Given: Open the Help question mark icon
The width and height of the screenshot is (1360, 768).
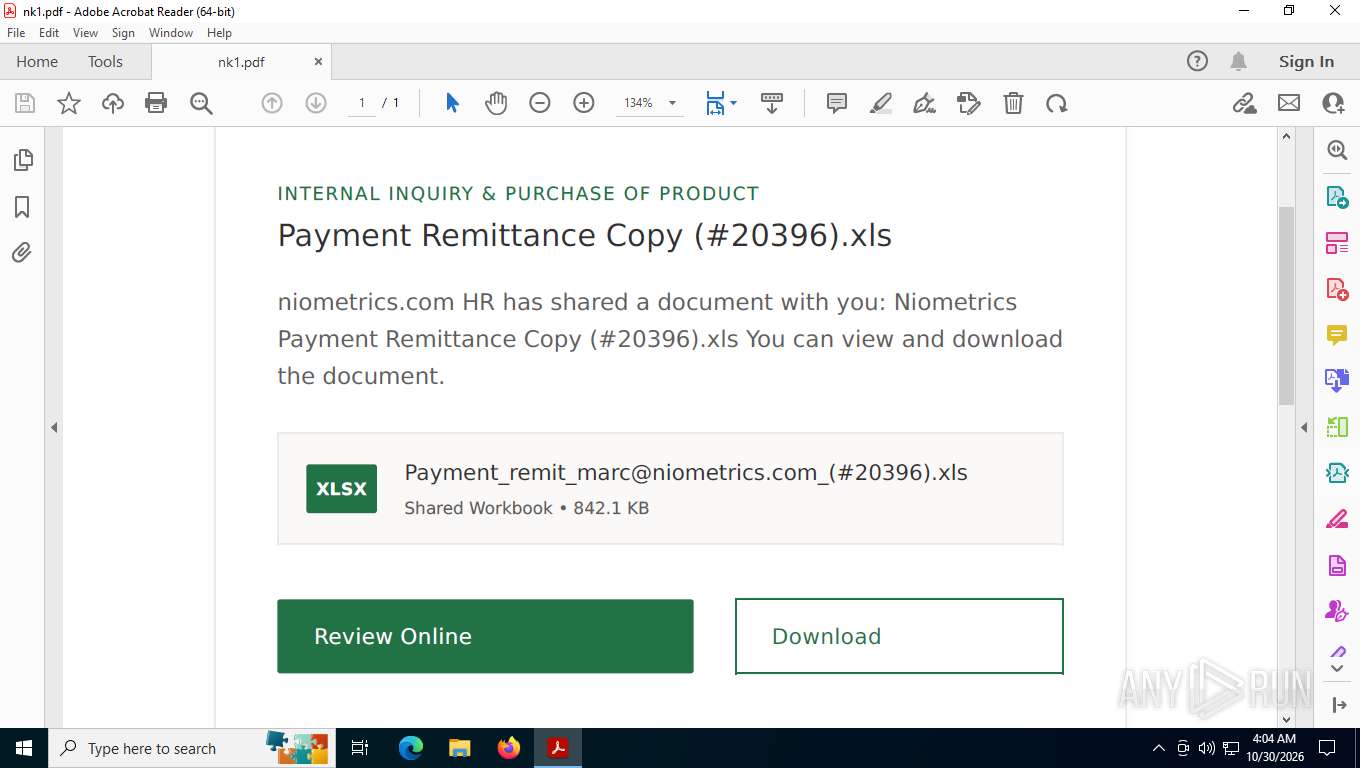Looking at the screenshot, I should point(1197,61).
